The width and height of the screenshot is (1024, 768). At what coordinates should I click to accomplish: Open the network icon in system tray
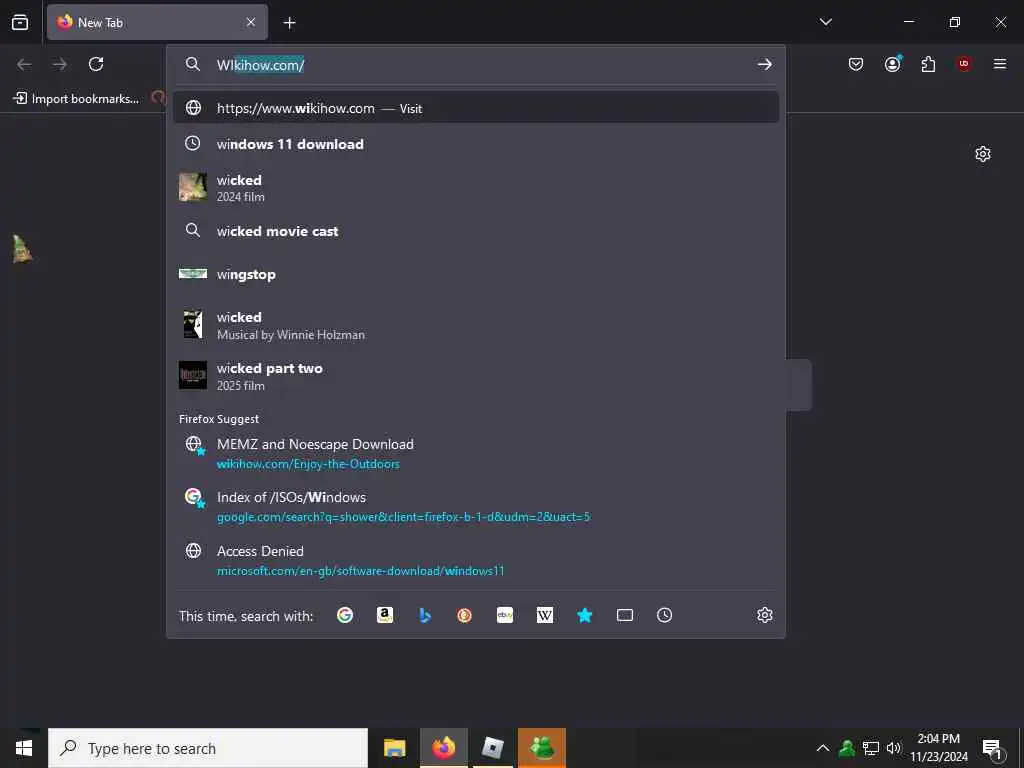pyautogui.click(x=871, y=748)
